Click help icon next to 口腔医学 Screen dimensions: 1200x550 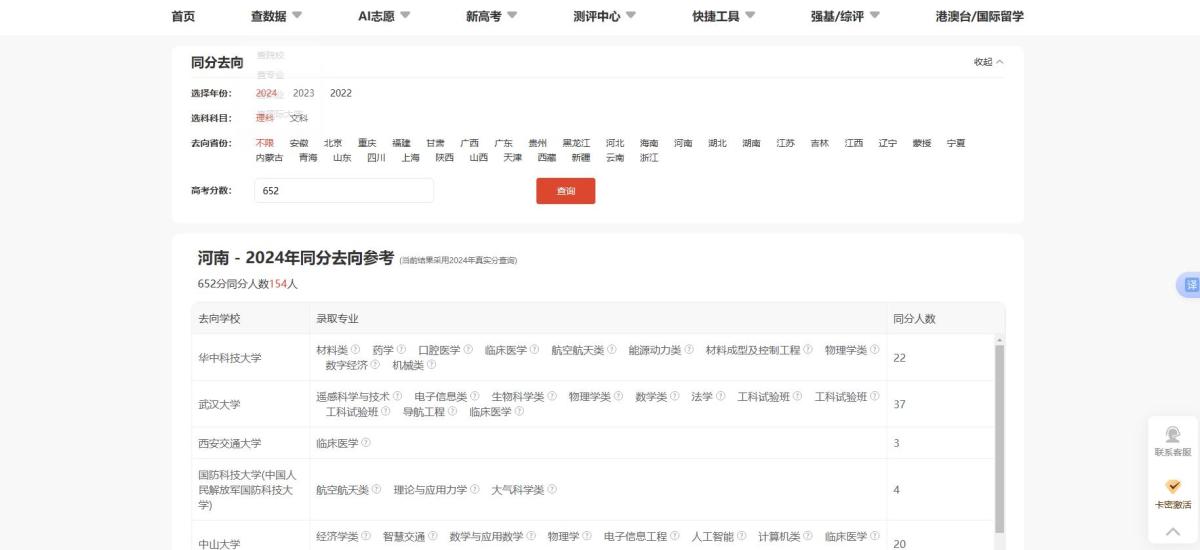pyautogui.click(x=468, y=350)
